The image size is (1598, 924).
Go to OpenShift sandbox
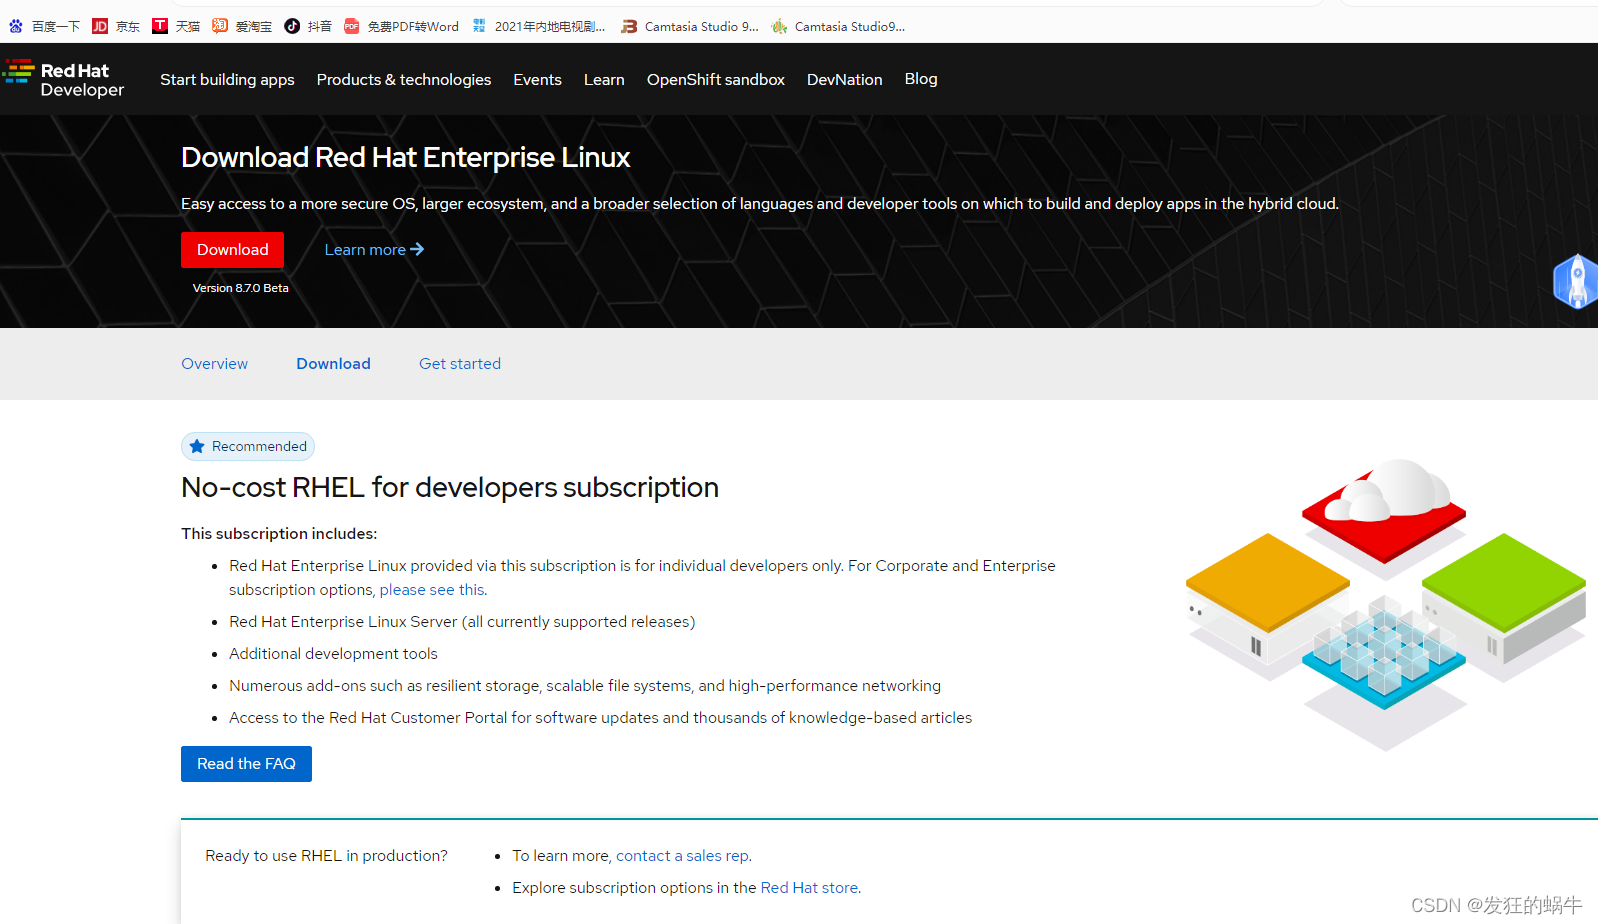(716, 79)
